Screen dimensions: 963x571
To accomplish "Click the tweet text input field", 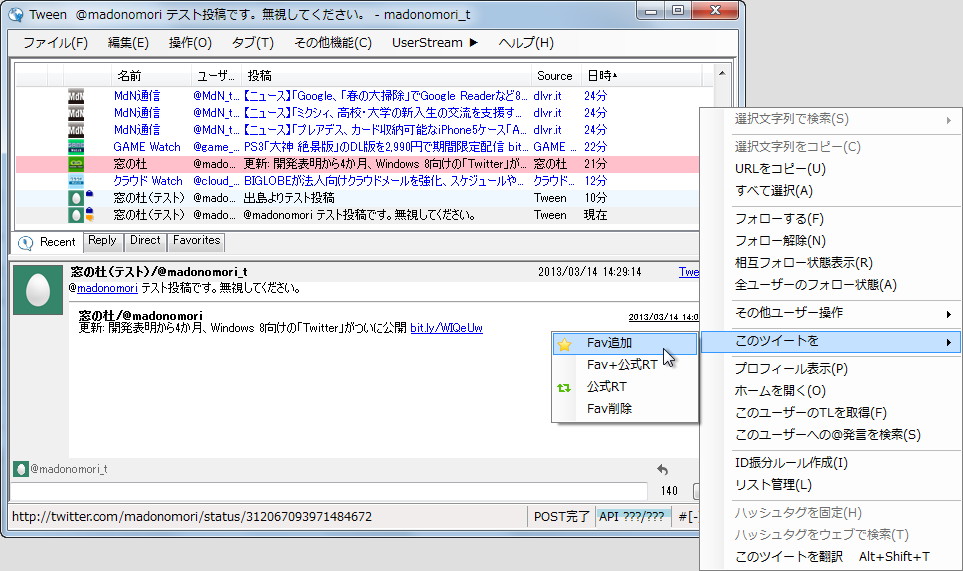I will (329, 491).
